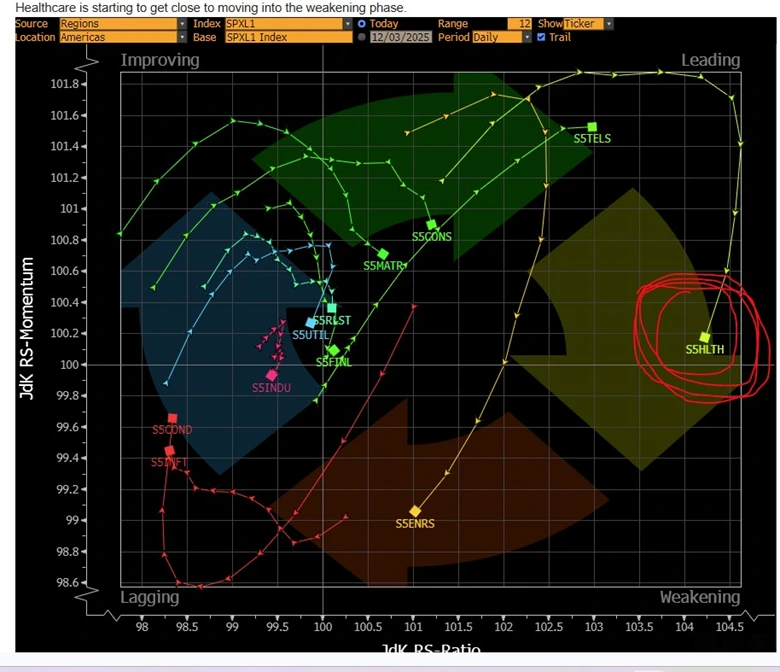Click the S5FINL green marker square
Screen dimensions: 780x672
[334, 351]
